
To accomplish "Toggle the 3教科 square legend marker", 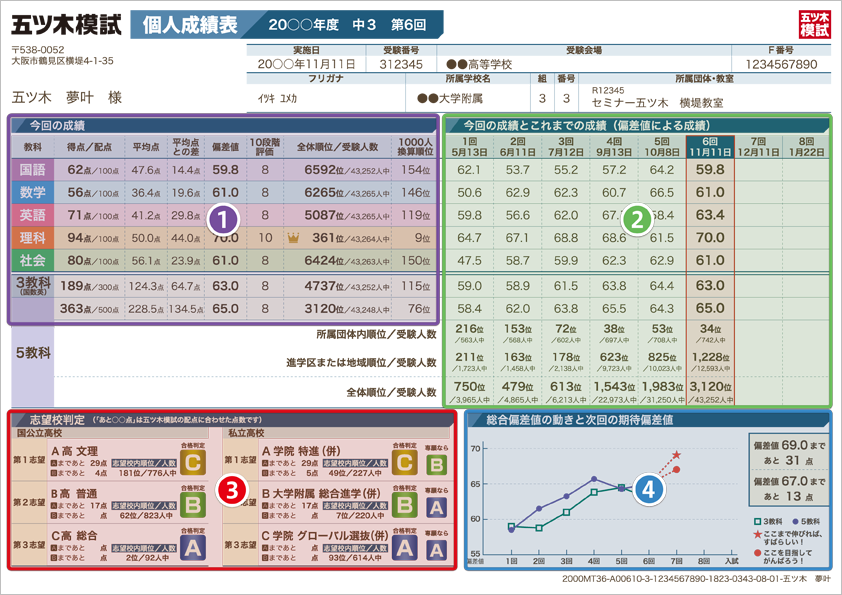I will [756, 521].
